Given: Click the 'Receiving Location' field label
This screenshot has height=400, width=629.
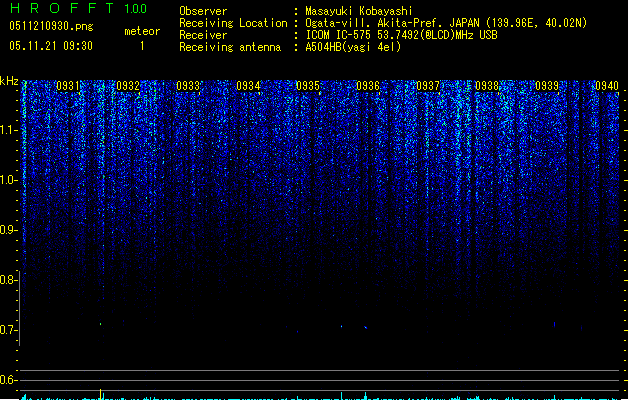Looking at the screenshot, I should [233, 23].
